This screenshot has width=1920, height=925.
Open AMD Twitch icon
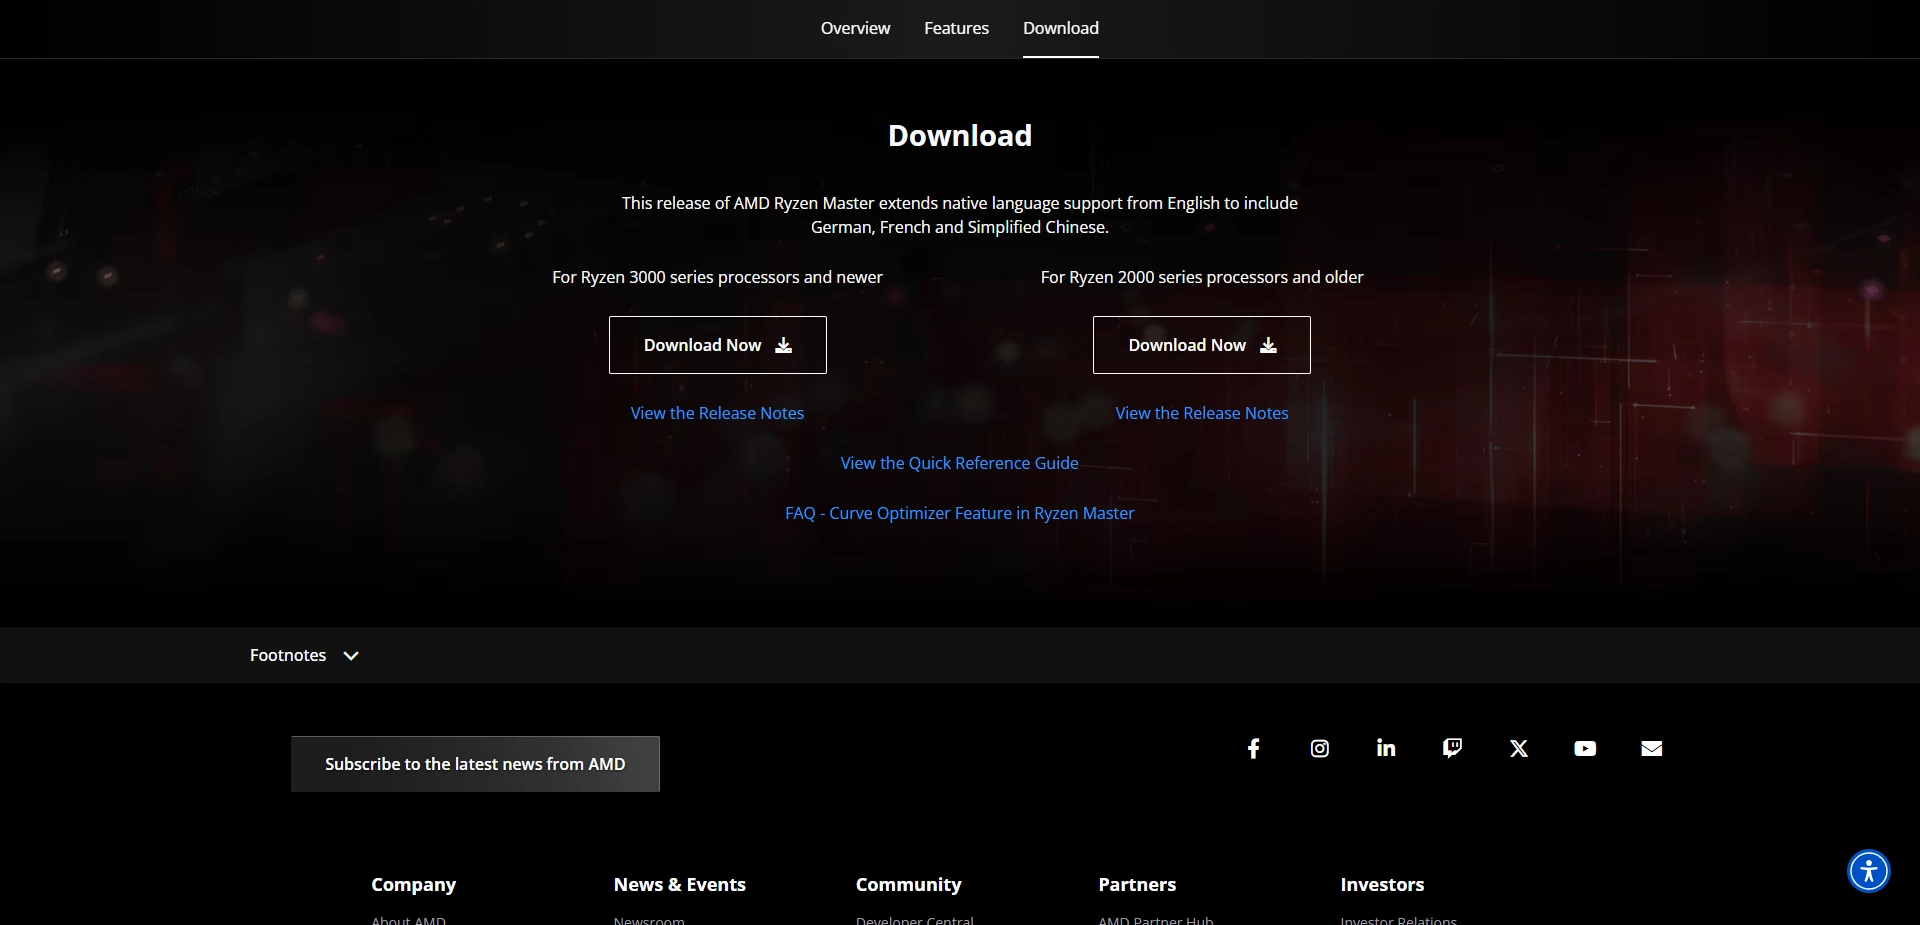point(1452,748)
